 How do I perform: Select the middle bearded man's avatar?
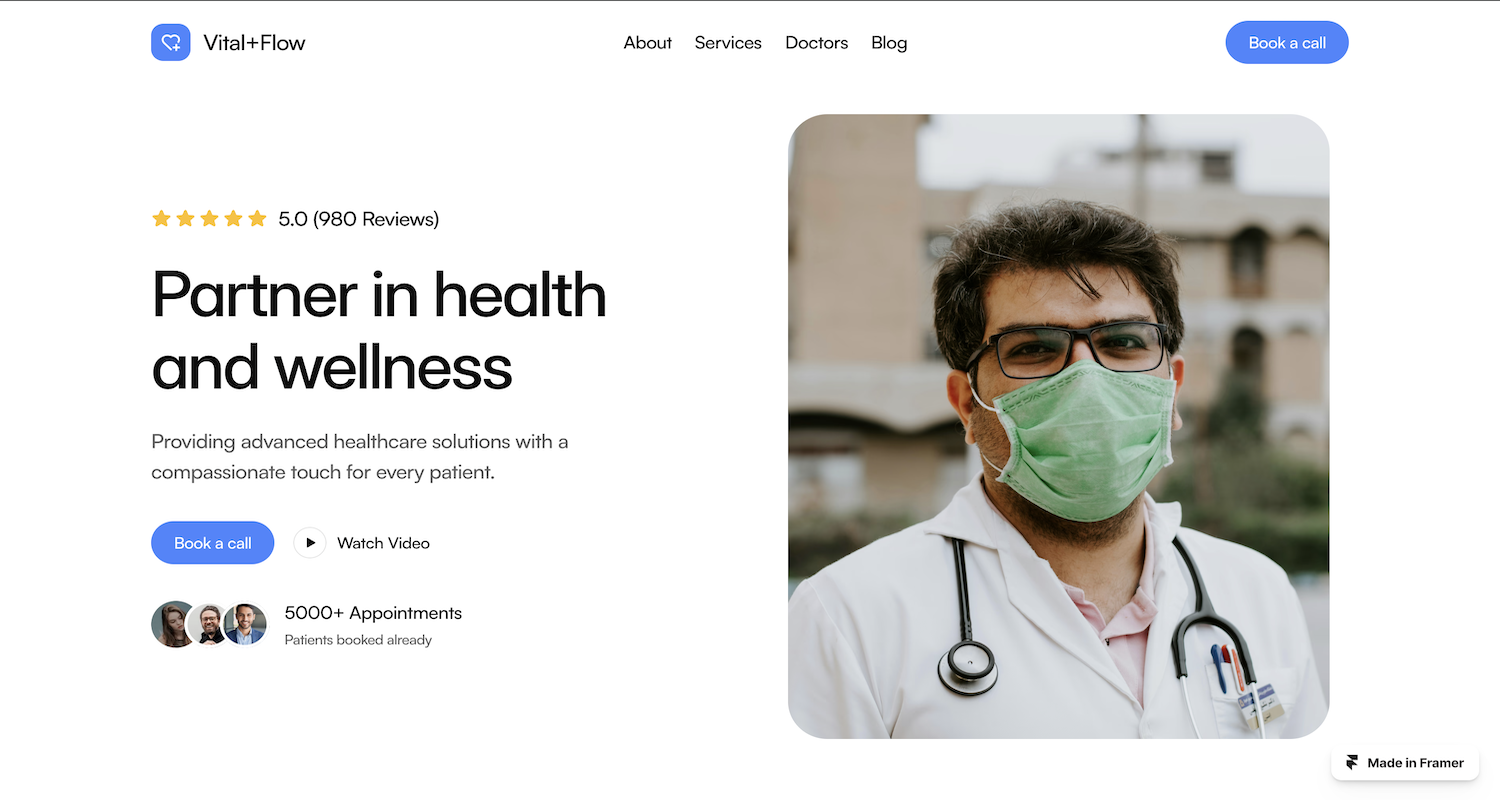click(210, 624)
